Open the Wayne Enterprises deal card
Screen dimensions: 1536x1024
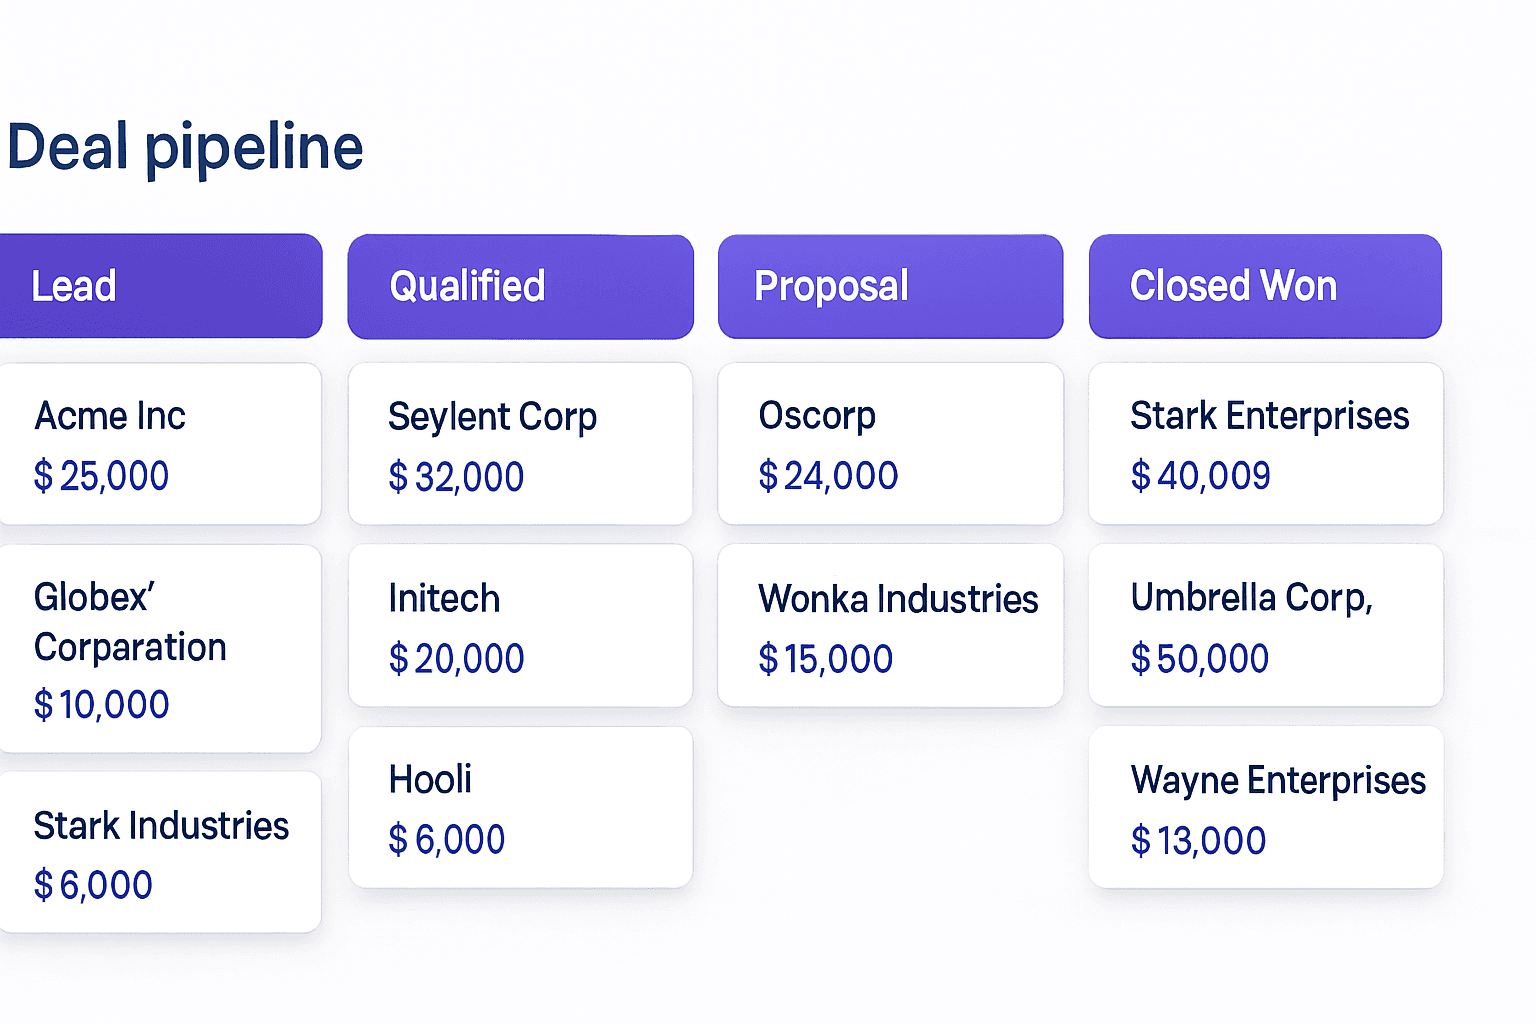tap(1265, 808)
